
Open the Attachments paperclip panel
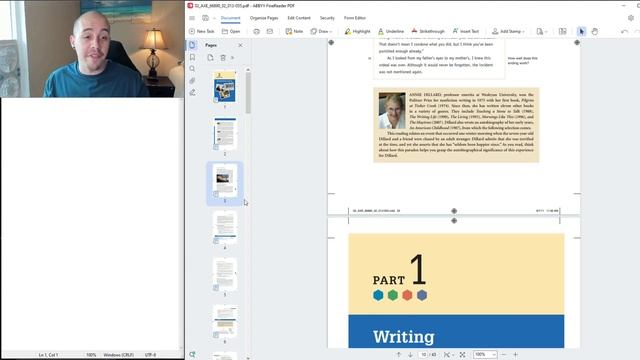[192, 81]
